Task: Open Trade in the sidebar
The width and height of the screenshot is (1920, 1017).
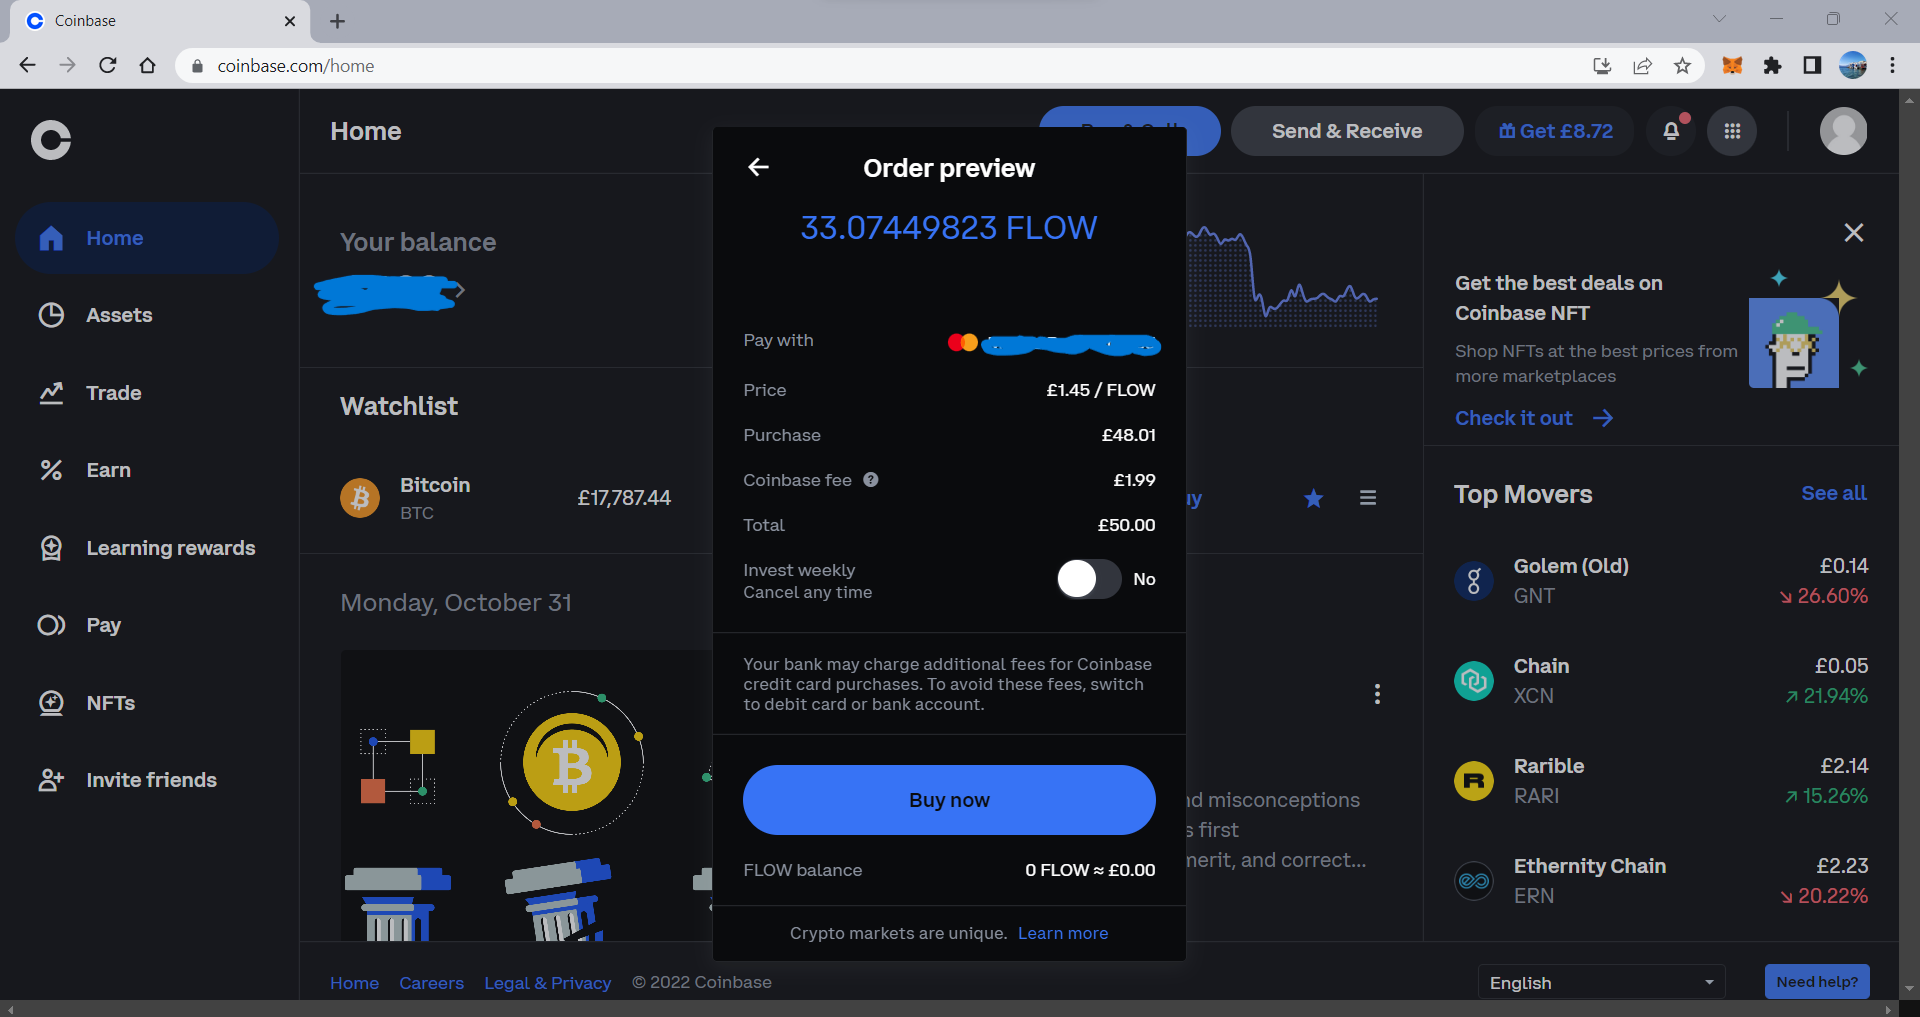Action: tap(147, 393)
